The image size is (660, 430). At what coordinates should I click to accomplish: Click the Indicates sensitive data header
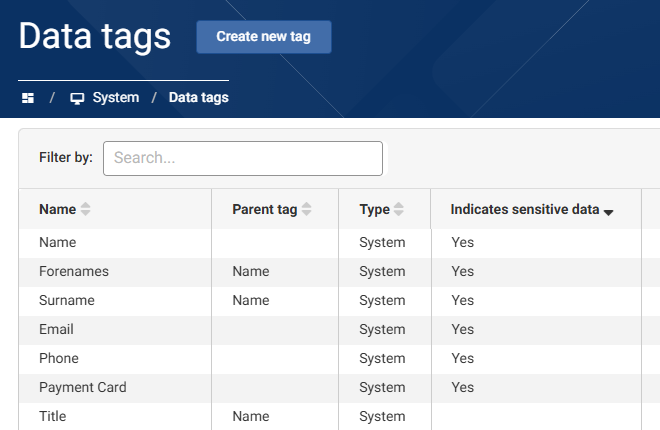(x=524, y=210)
